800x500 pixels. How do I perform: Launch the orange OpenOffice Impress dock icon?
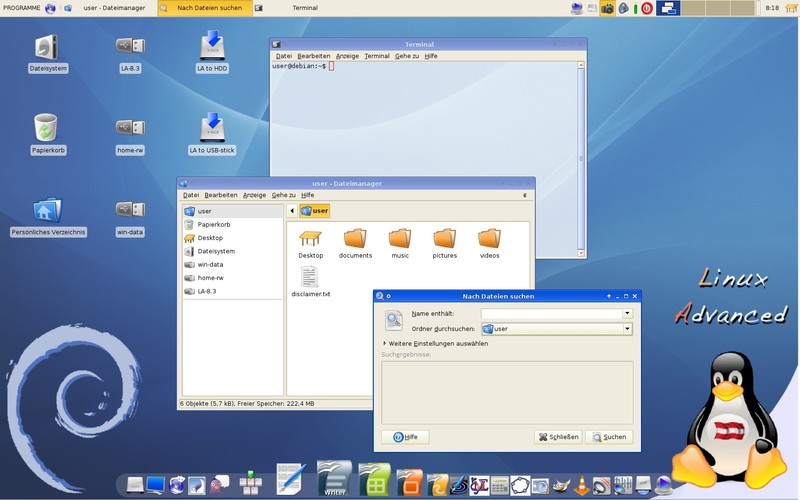[409, 483]
